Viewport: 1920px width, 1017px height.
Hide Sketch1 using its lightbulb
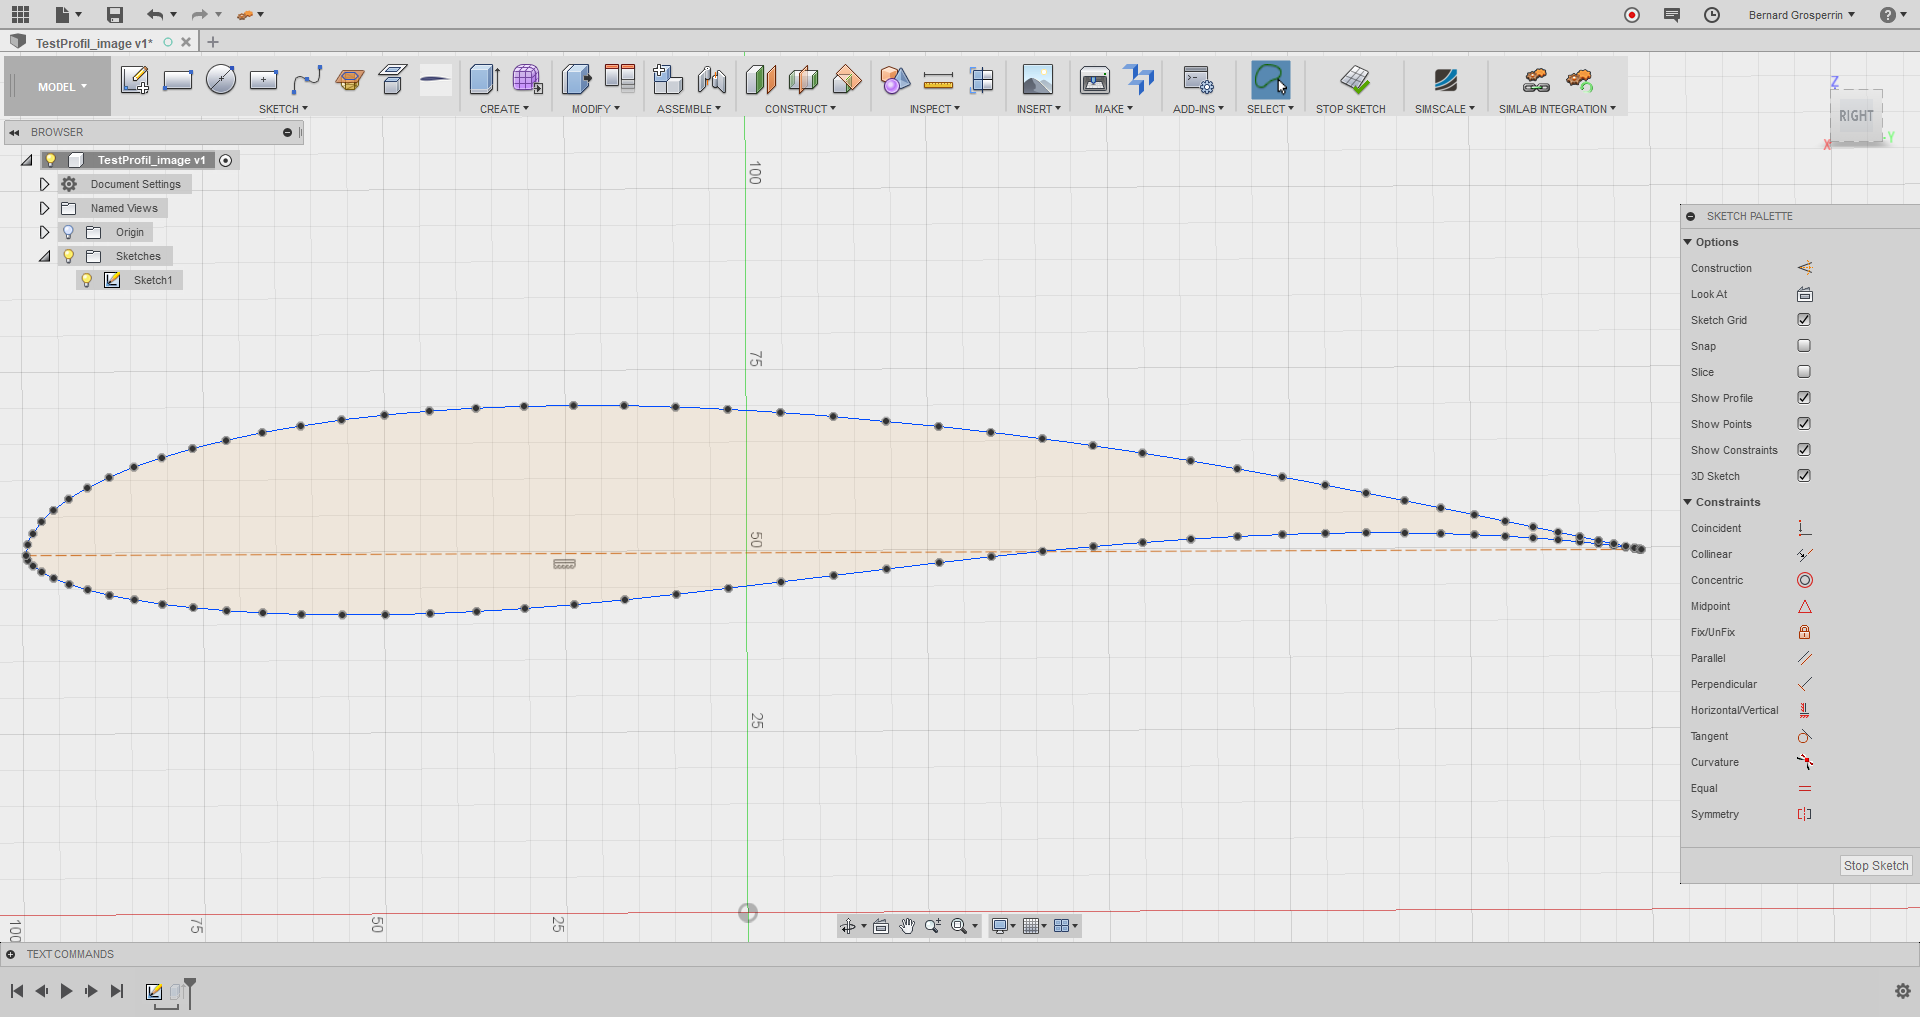[x=87, y=281]
